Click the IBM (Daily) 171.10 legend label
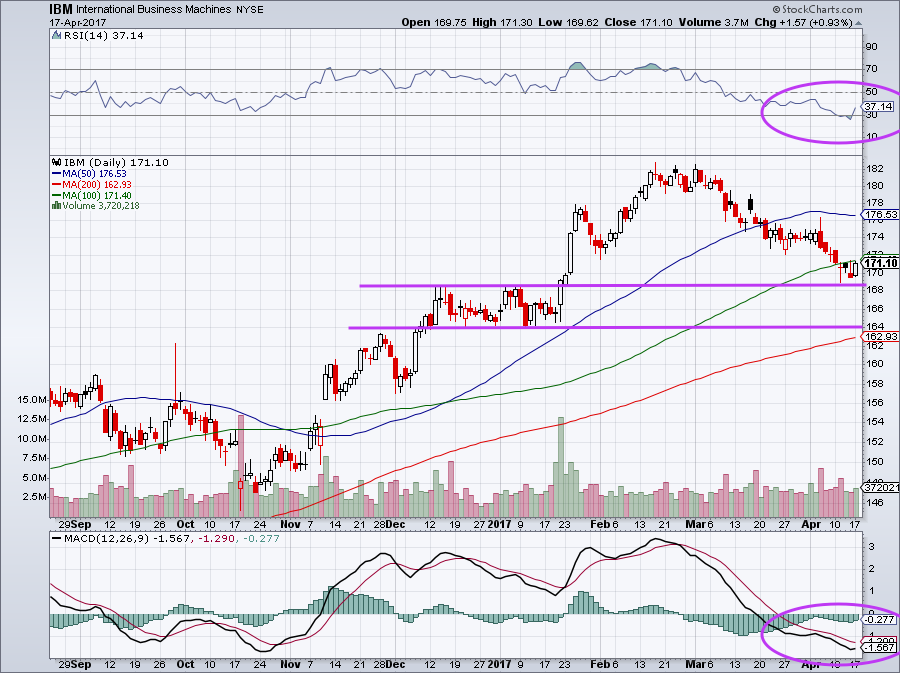The image size is (900, 673). pyautogui.click(x=117, y=162)
